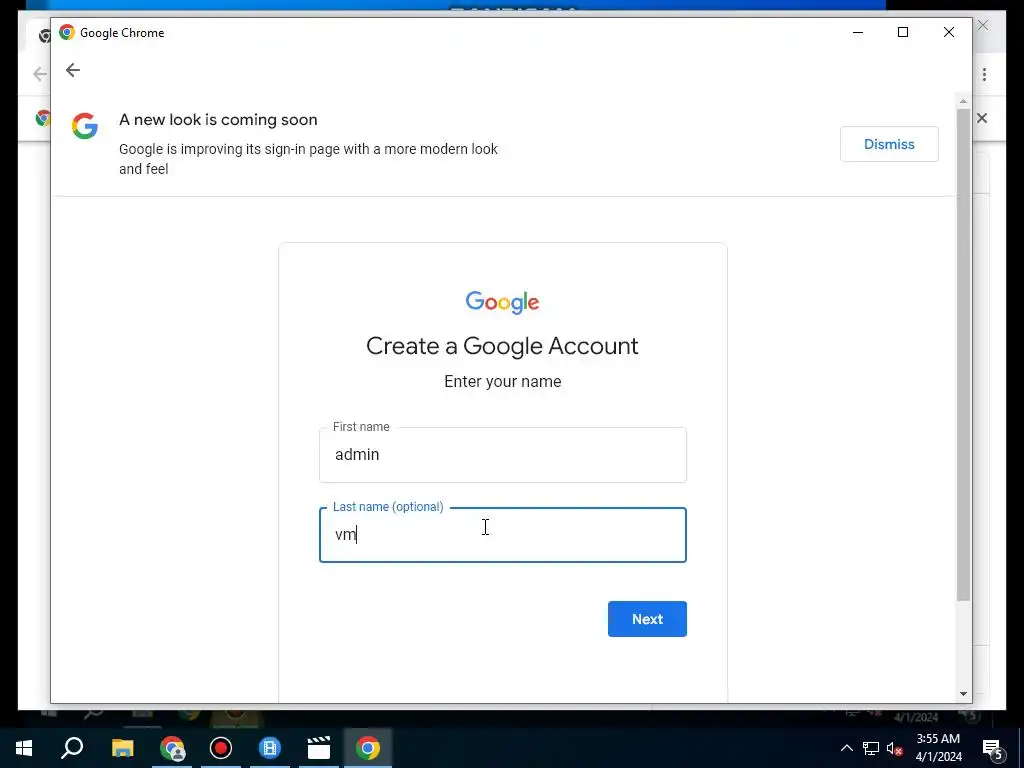Focus the Last name (optional) field
The height and width of the screenshot is (768, 1024).
click(x=502, y=534)
